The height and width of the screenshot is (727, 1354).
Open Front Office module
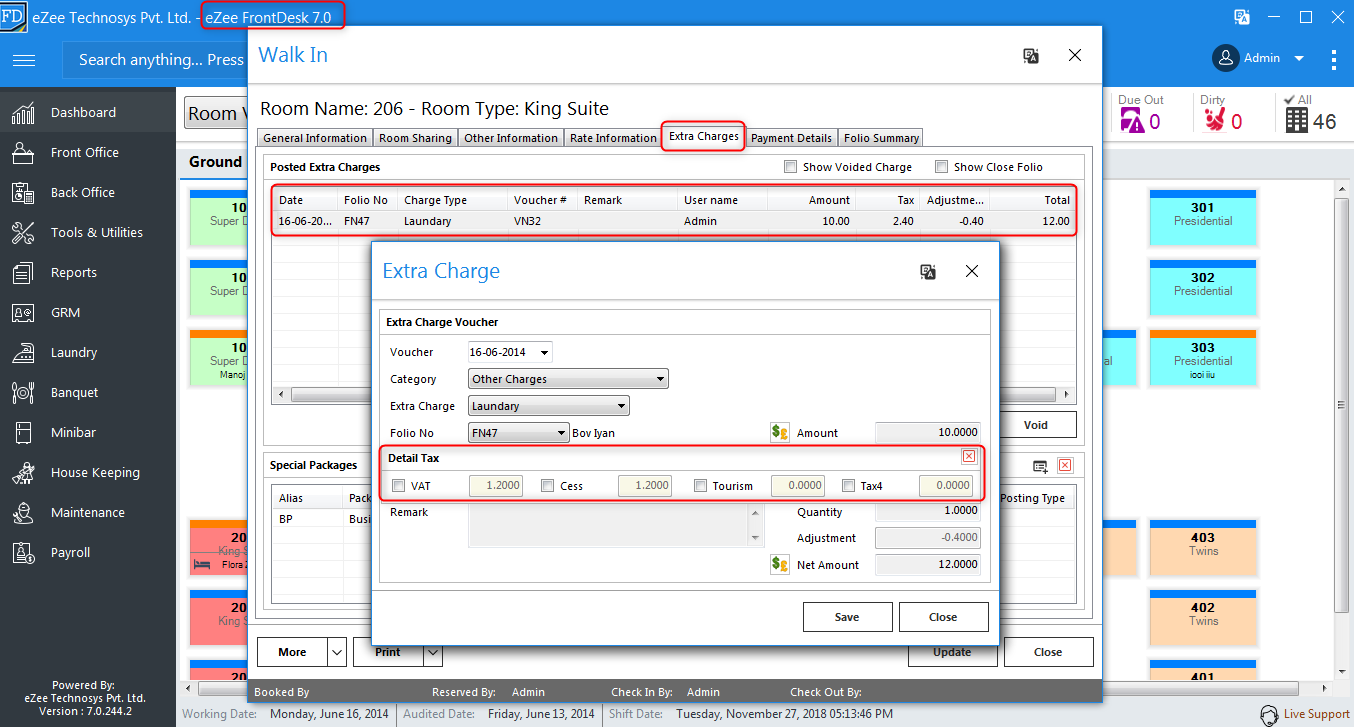88,152
